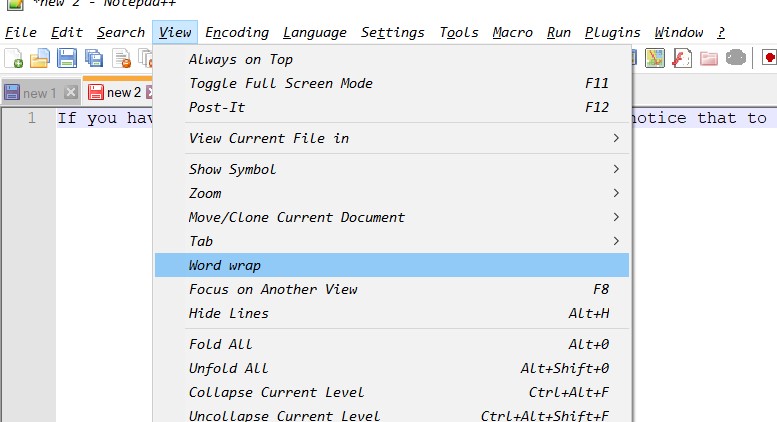Open the Edit menu
The image size is (777, 422).
(x=67, y=33)
